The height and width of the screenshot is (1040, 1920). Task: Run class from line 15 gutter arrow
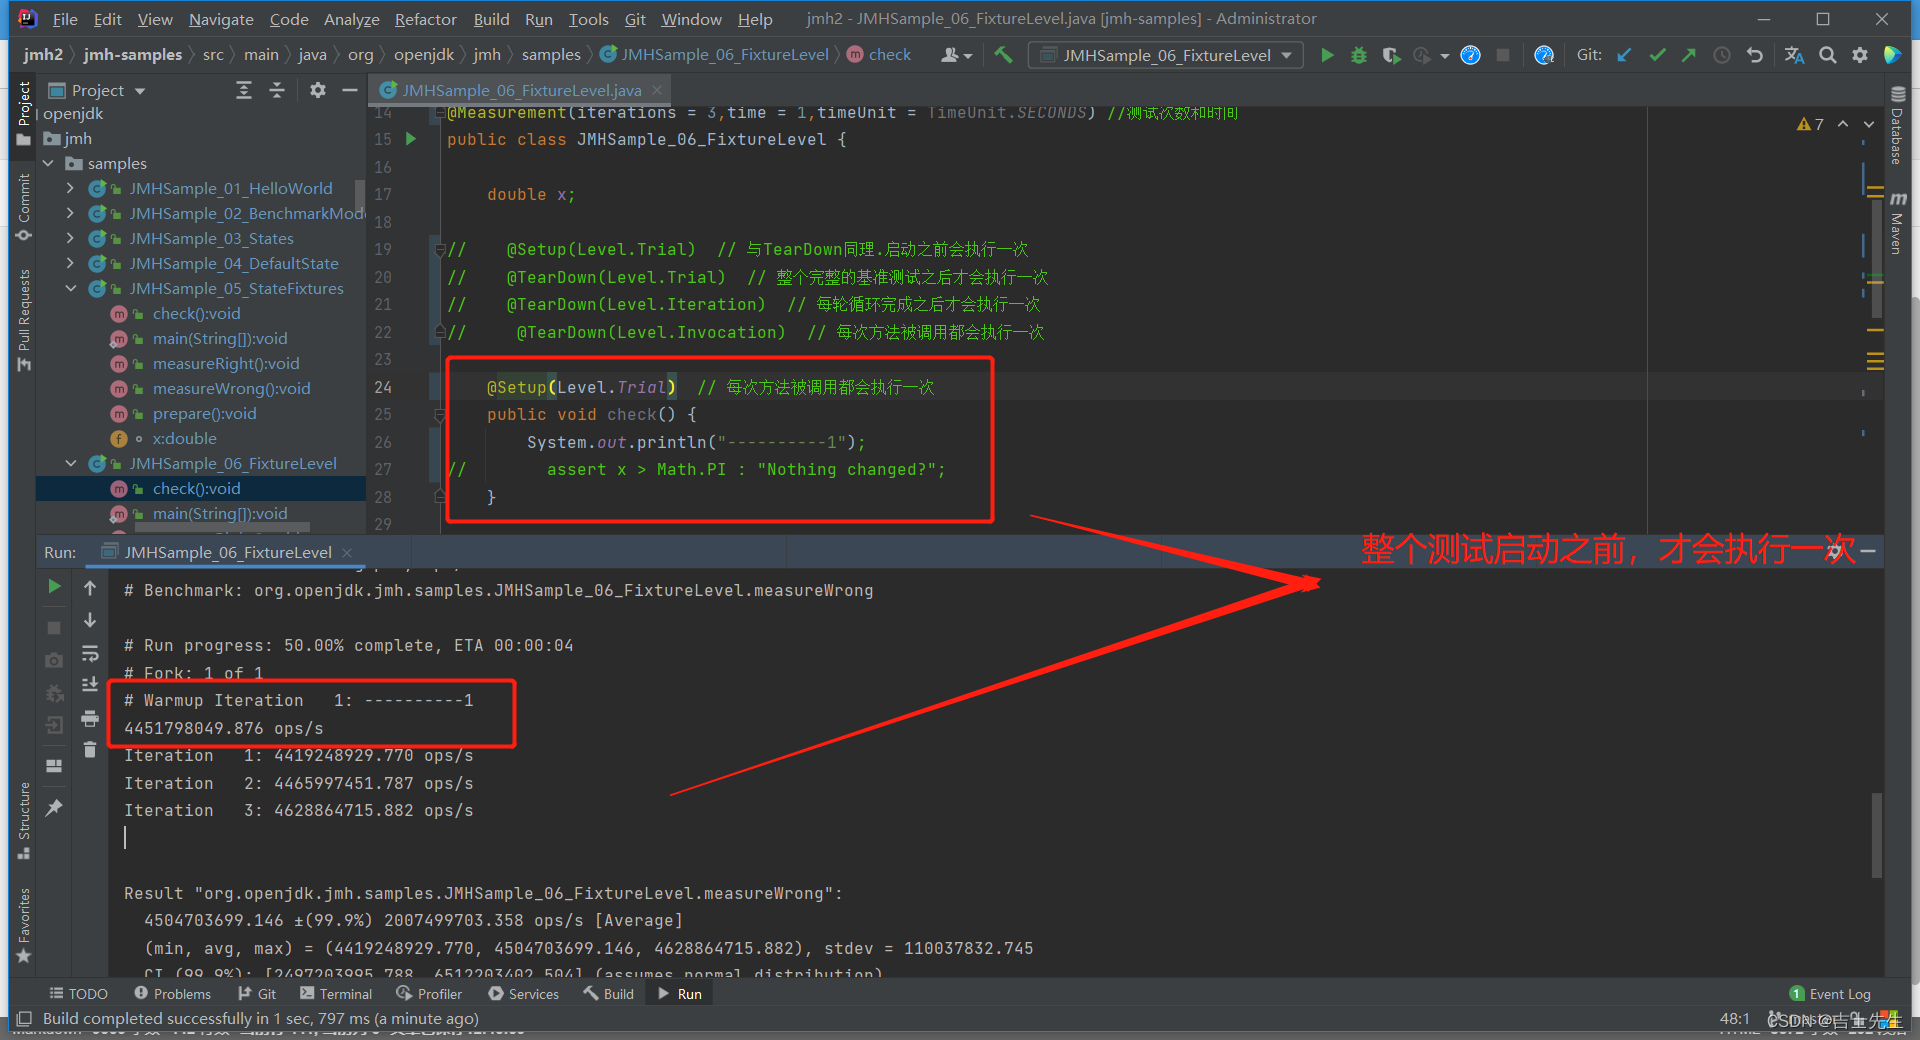click(411, 139)
